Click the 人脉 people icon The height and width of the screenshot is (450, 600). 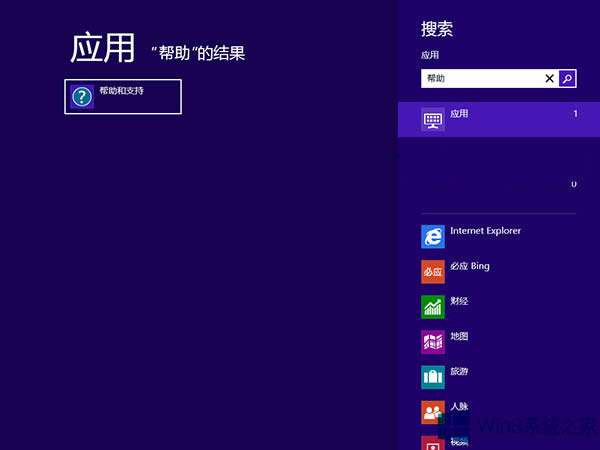point(432,411)
